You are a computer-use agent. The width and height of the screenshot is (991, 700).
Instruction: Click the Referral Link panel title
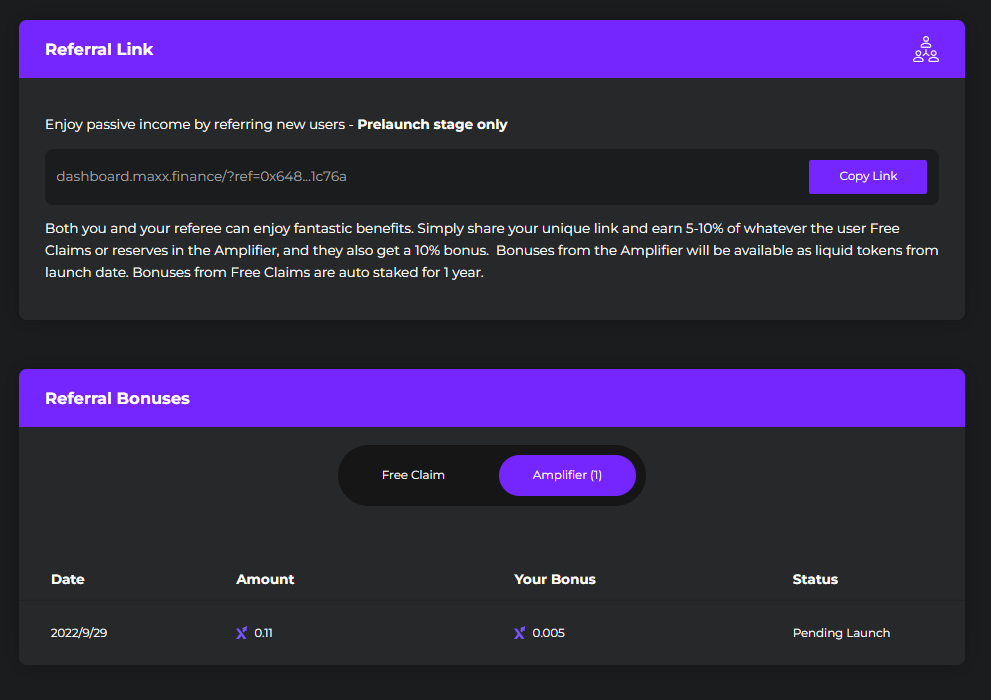(x=99, y=49)
